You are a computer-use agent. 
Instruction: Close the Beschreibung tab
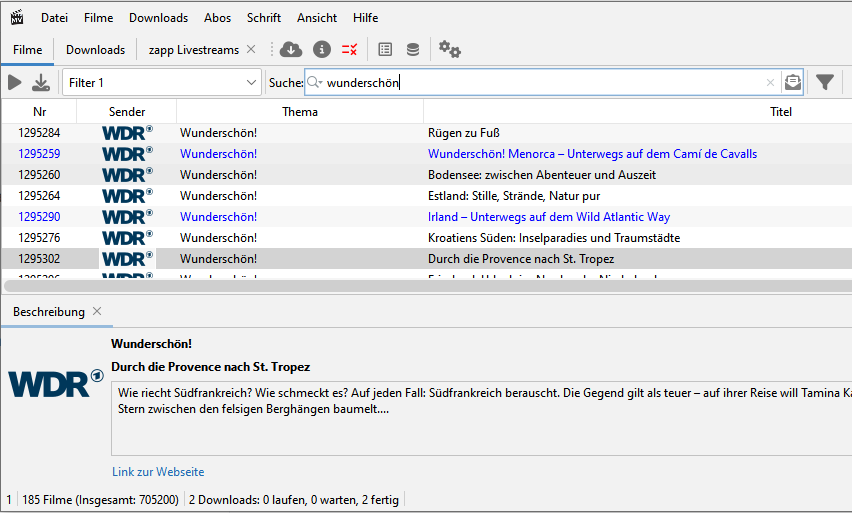coord(97,311)
